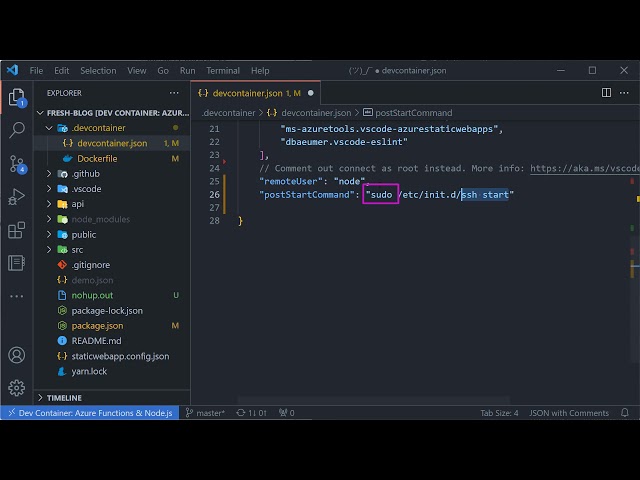
Task: Open staticwebapp.config.json file
Action: click(x=112, y=356)
